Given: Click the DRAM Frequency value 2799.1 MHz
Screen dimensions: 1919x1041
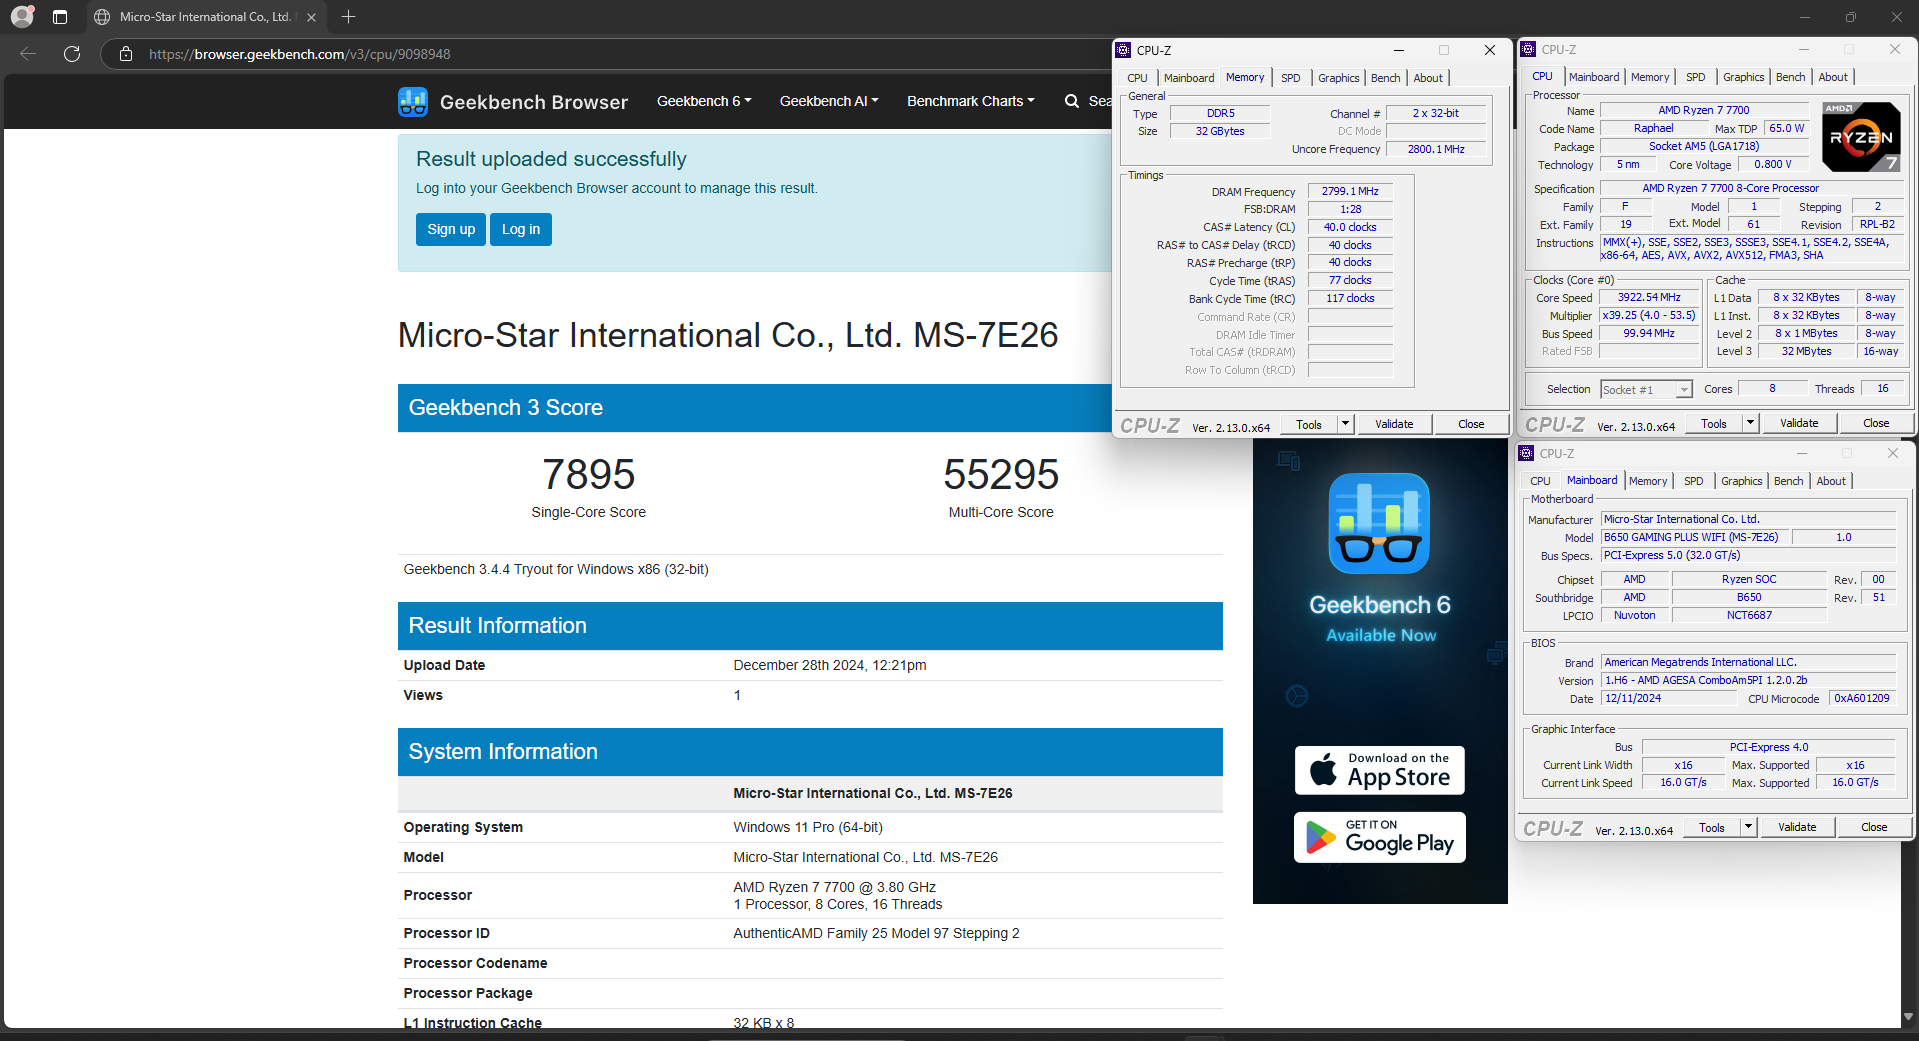Looking at the screenshot, I should [x=1350, y=192].
